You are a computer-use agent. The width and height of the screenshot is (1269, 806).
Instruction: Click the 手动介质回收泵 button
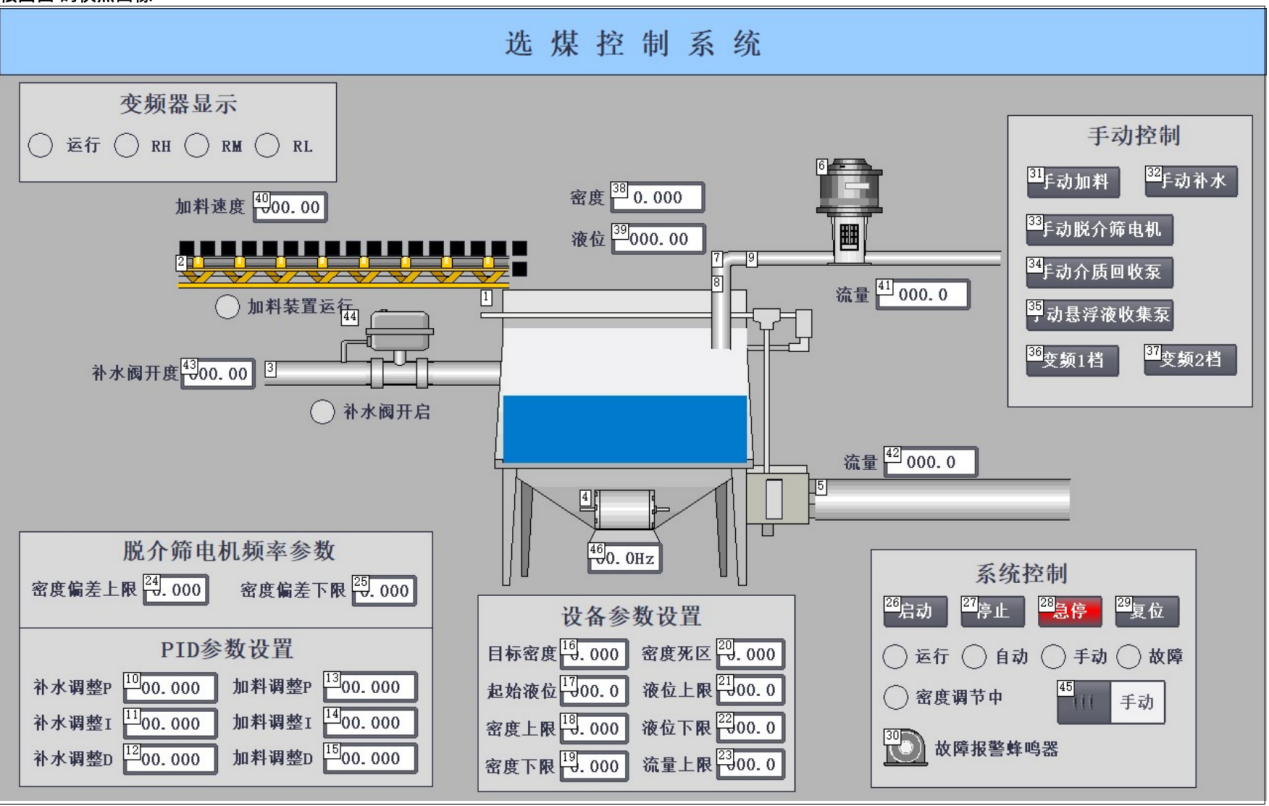click(x=1099, y=271)
